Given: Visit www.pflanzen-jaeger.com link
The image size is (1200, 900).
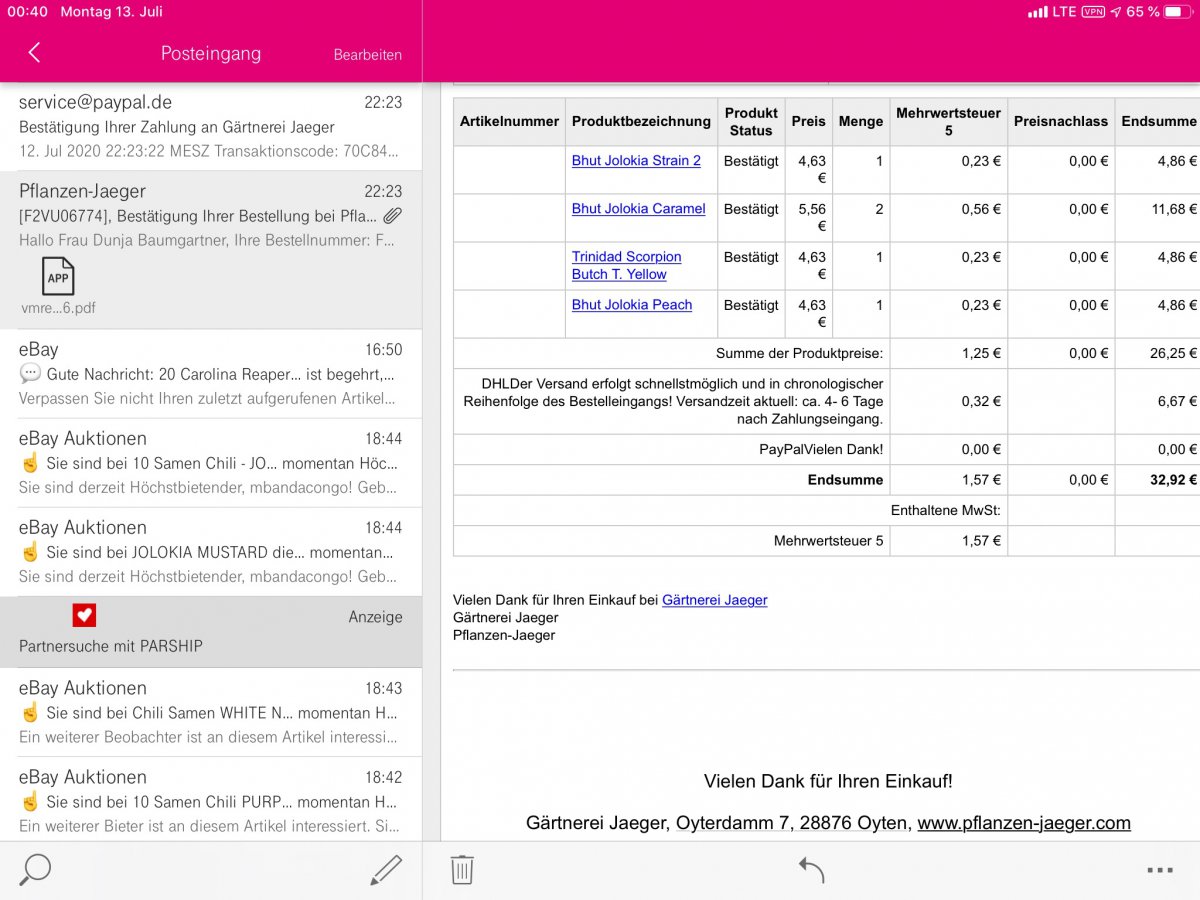Looking at the screenshot, I should pos(1024,823).
